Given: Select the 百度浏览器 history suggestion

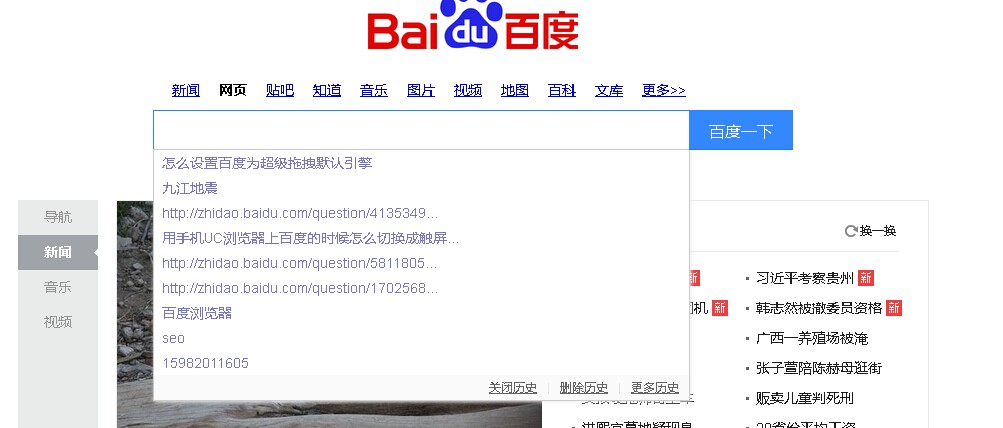Looking at the screenshot, I should pyautogui.click(x=421, y=313).
